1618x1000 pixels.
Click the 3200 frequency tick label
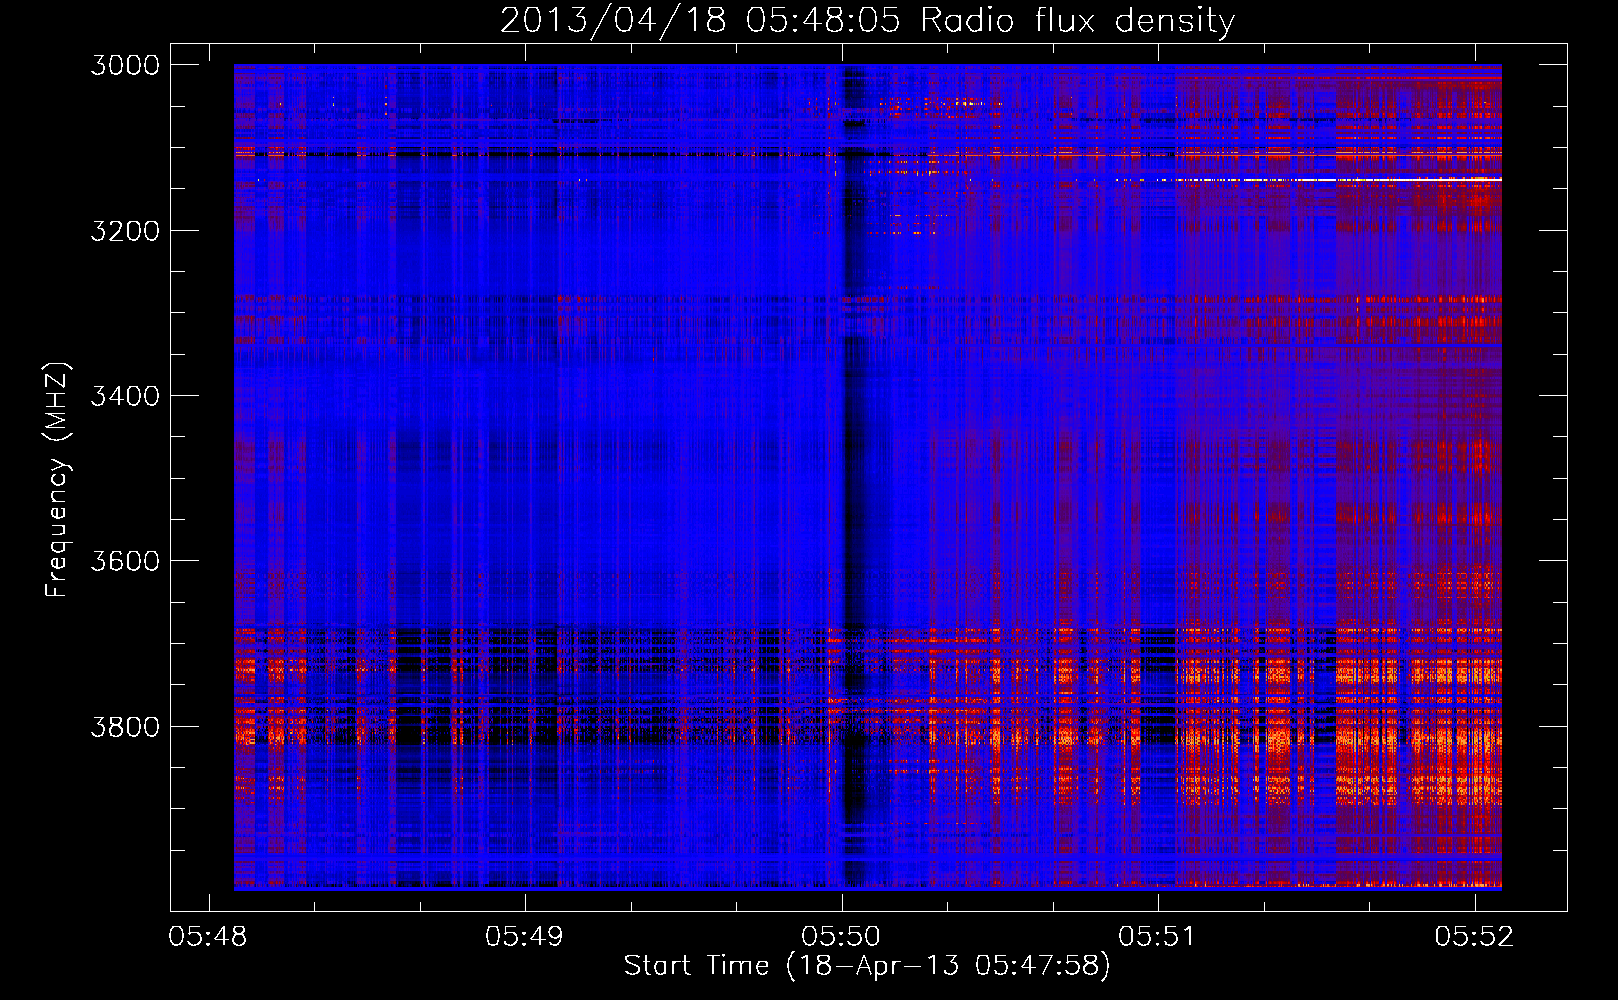(125, 231)
